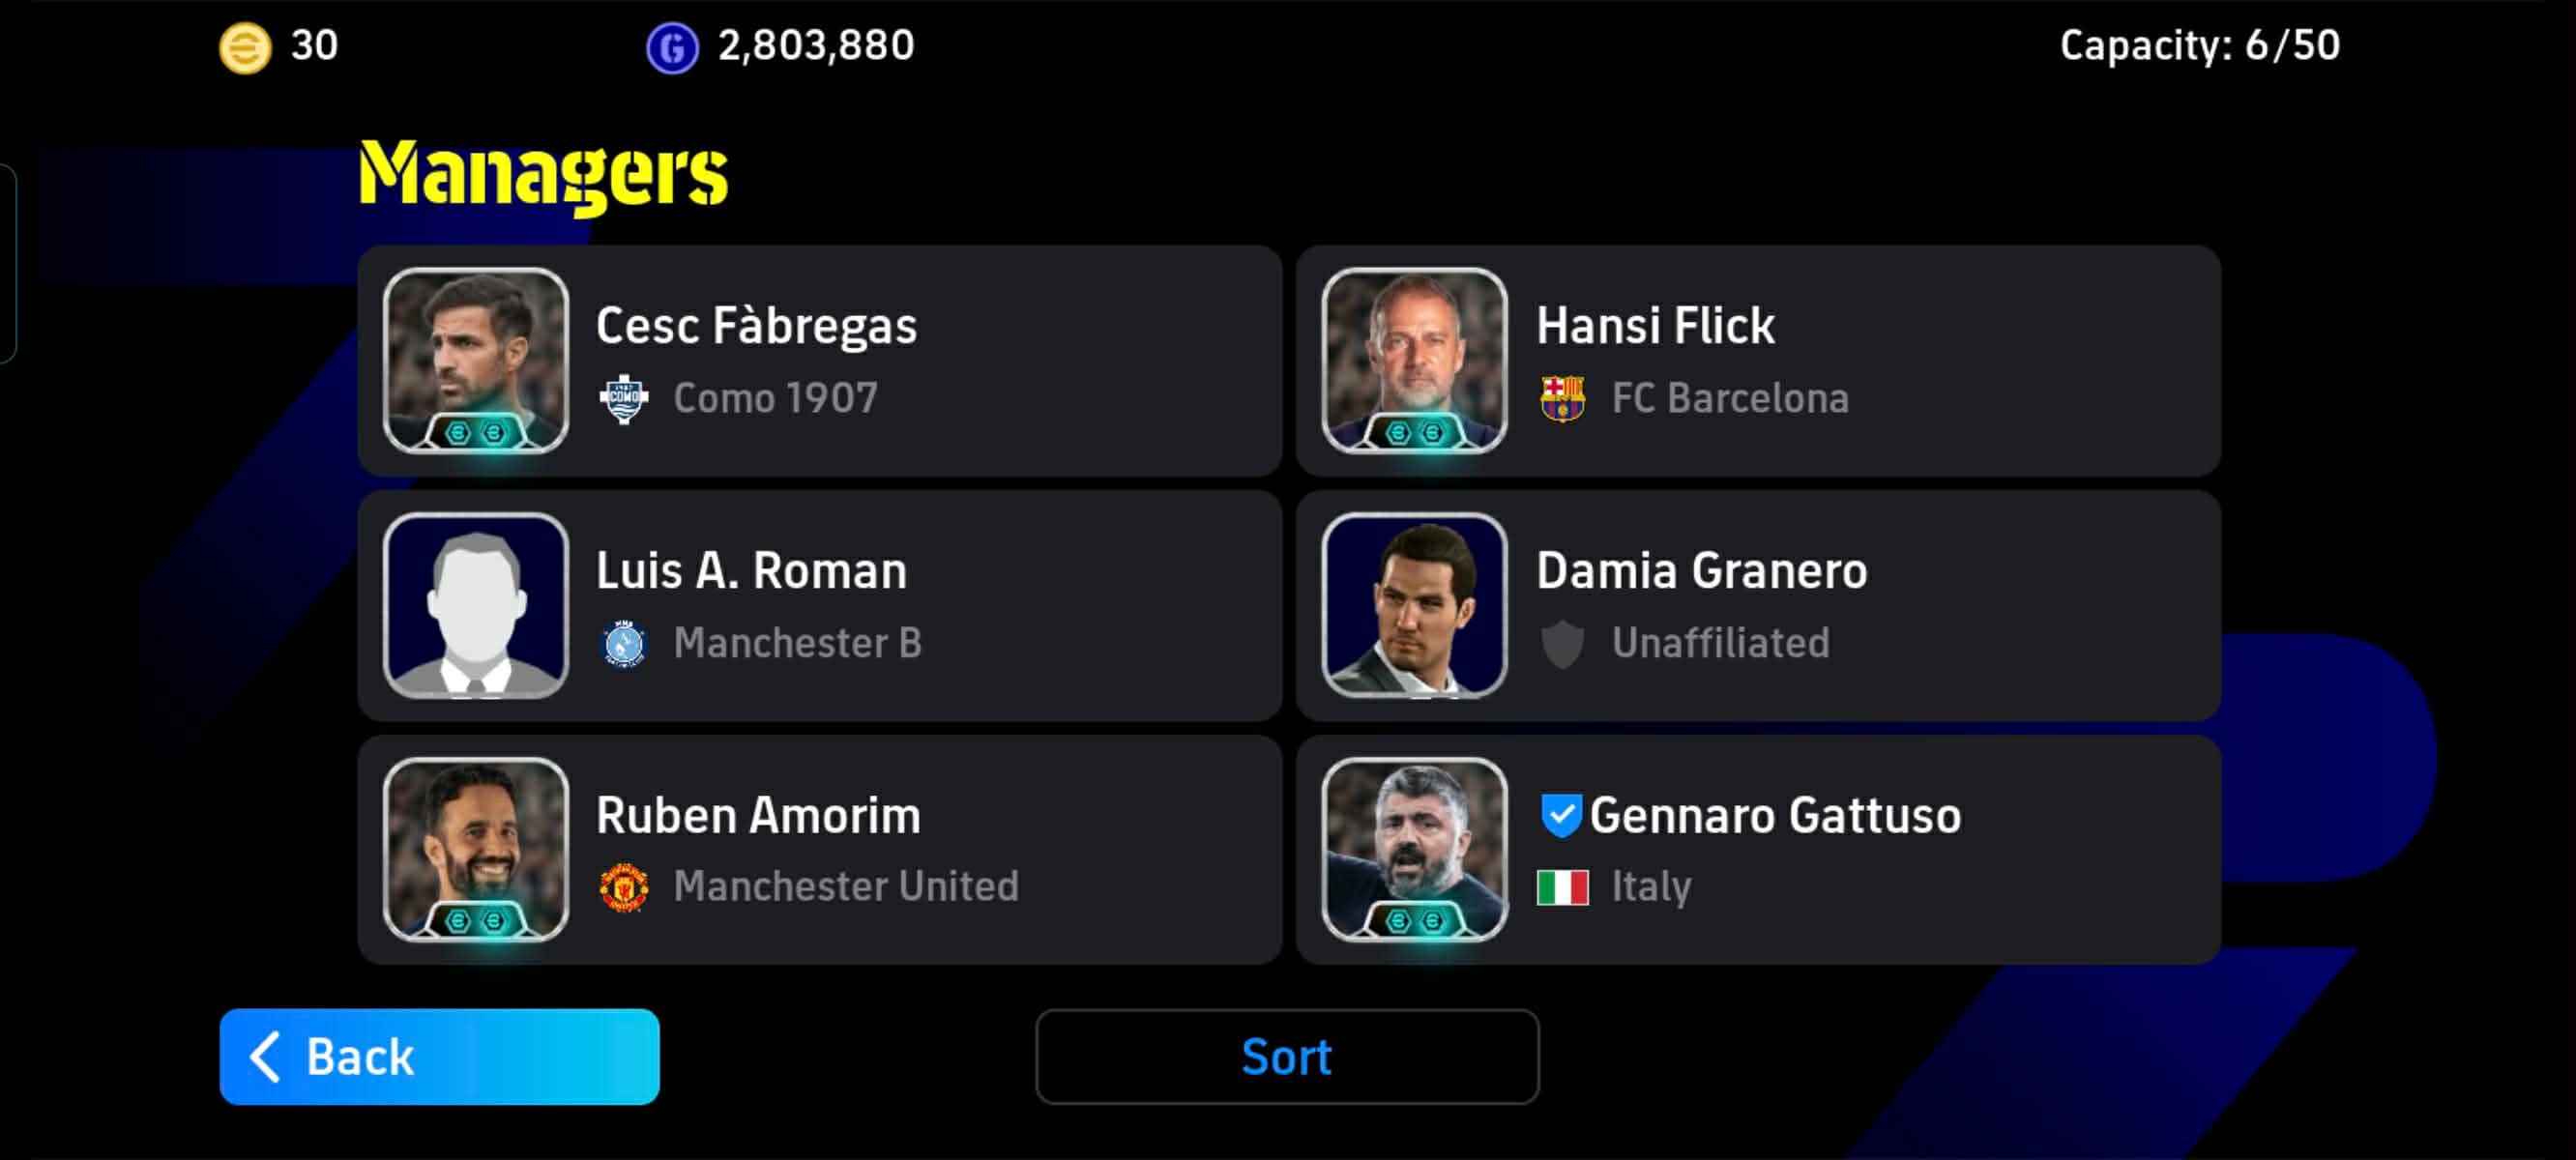Go back using the Back button
Viewport: 2576px width, 1160px height.
[x=439, y=1056]
